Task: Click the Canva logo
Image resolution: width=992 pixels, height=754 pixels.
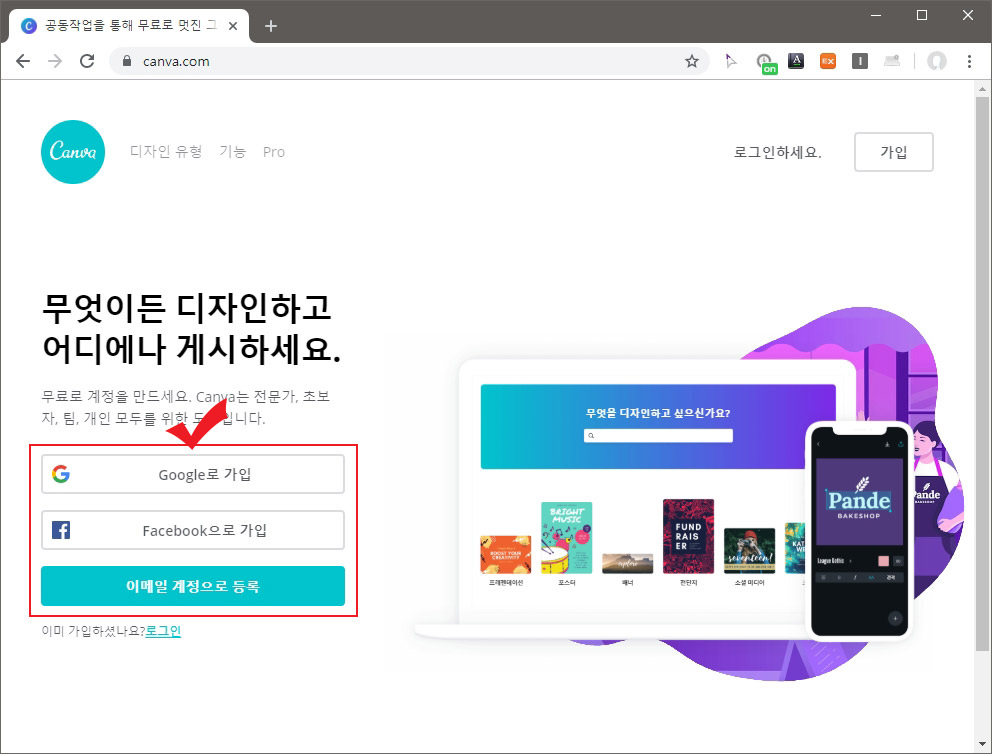Action: [x=73, y=152]
